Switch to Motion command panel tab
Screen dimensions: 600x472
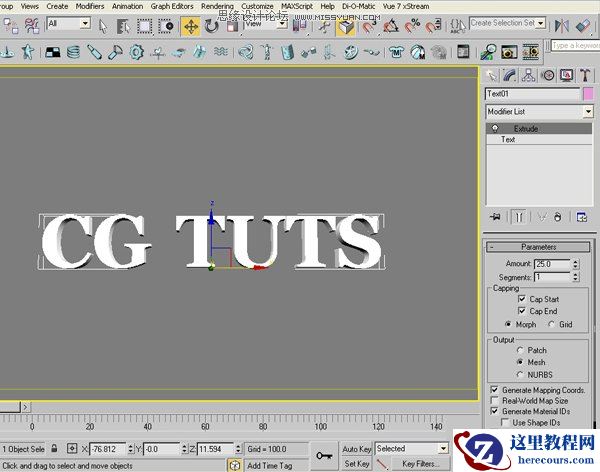pos(548,75)
